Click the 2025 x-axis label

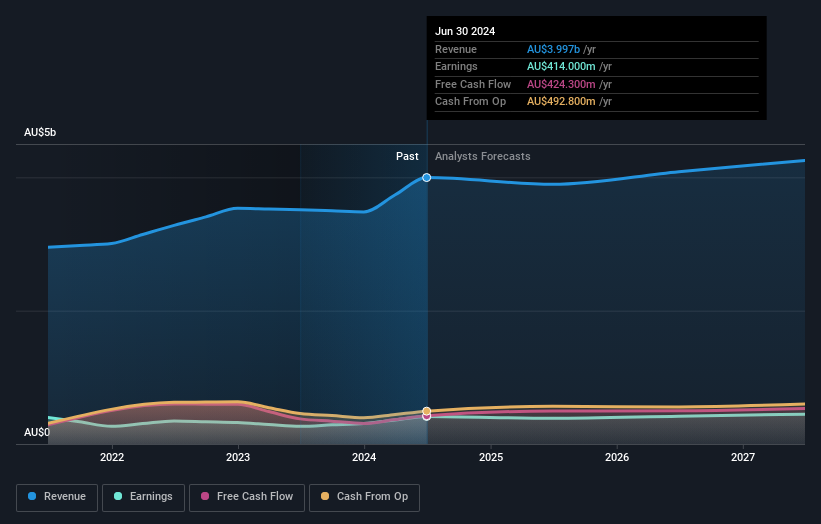(x=491, y=457)
